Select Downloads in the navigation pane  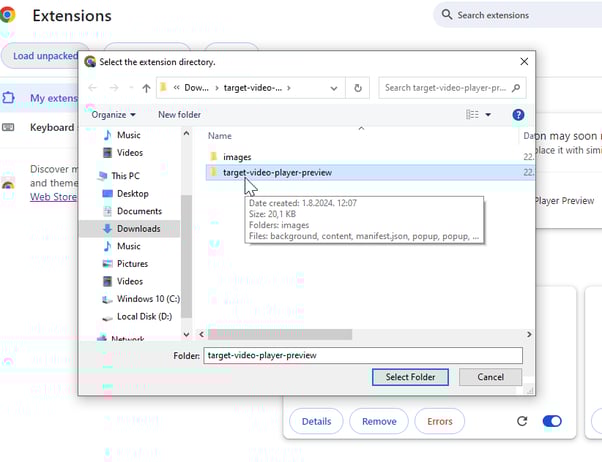pyautogui.click(x=138, y=229)
